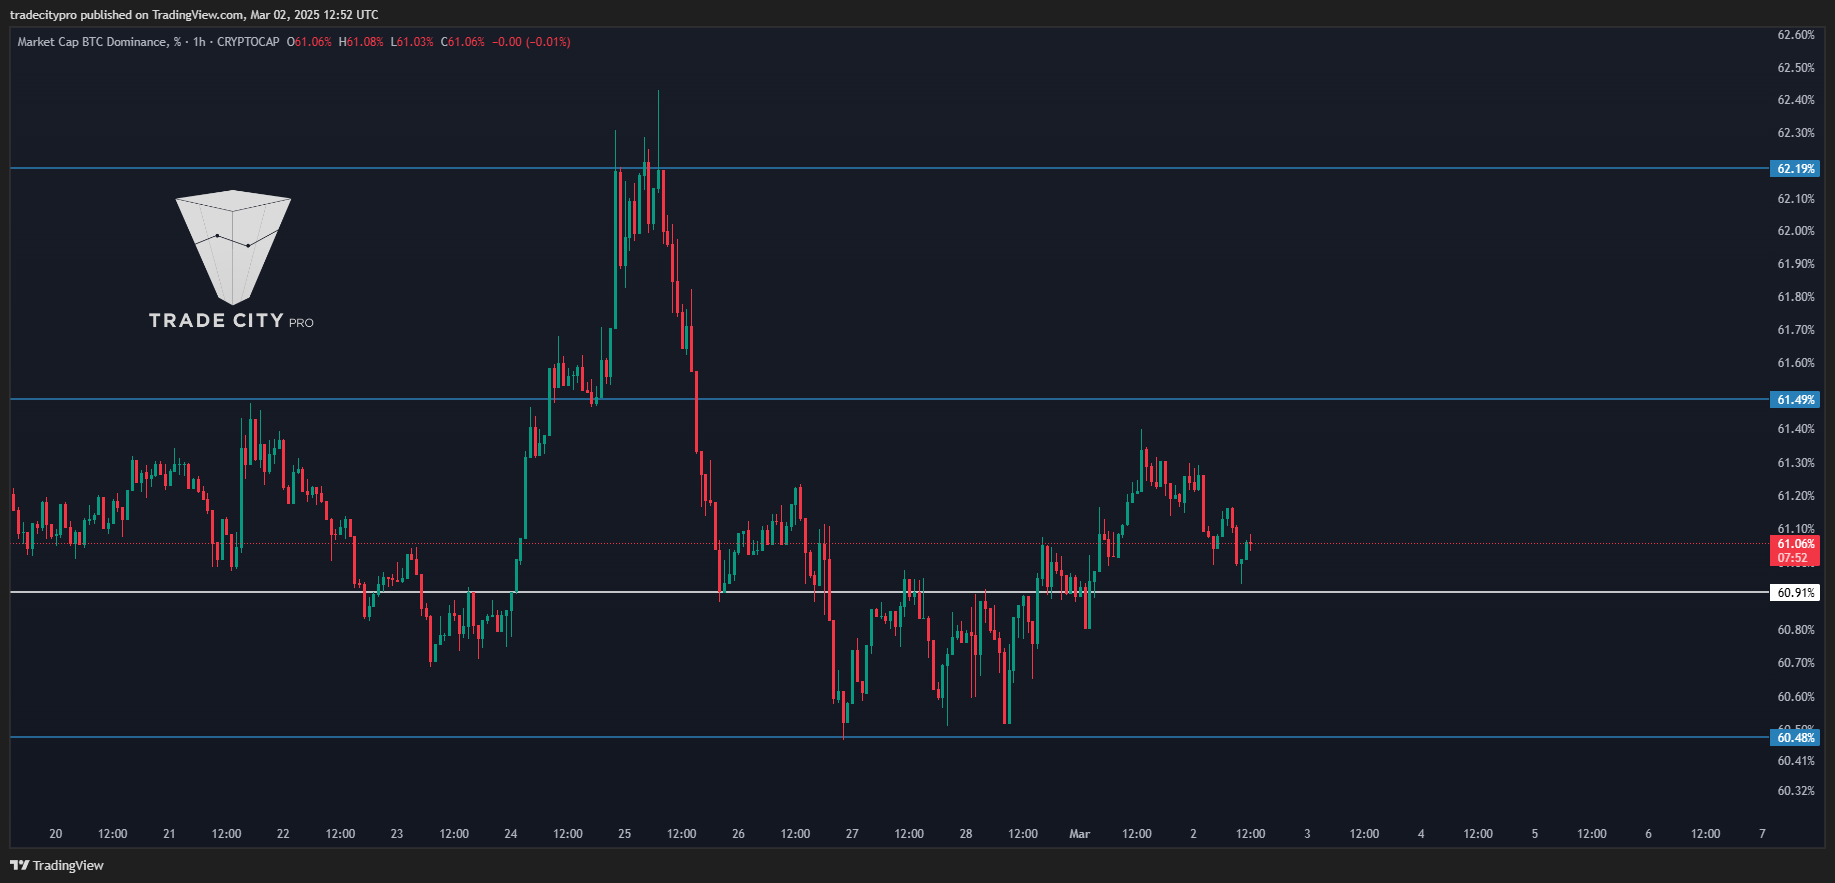
Task: Click date label 28 on time axis
Action: (x=966, y=834)
